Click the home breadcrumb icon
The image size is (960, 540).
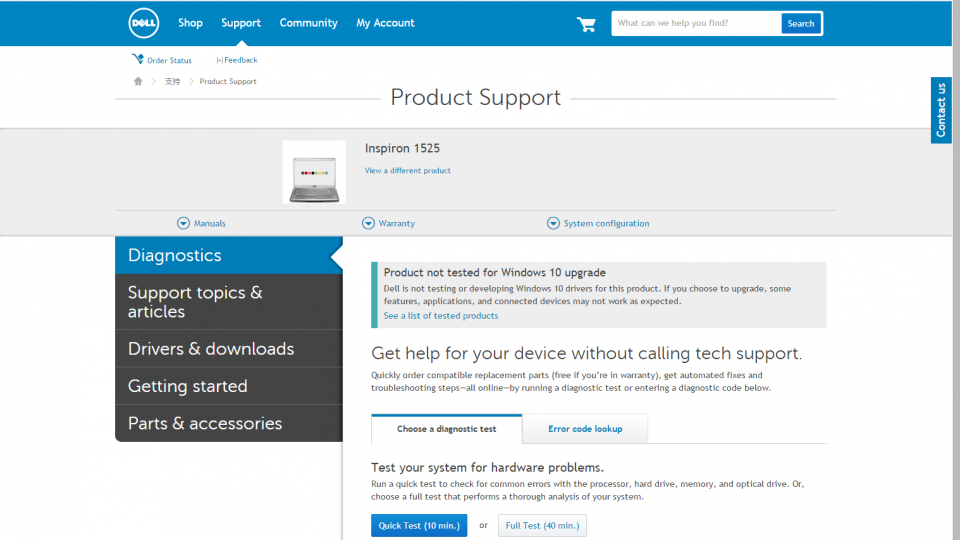click(x=138, y=81)
